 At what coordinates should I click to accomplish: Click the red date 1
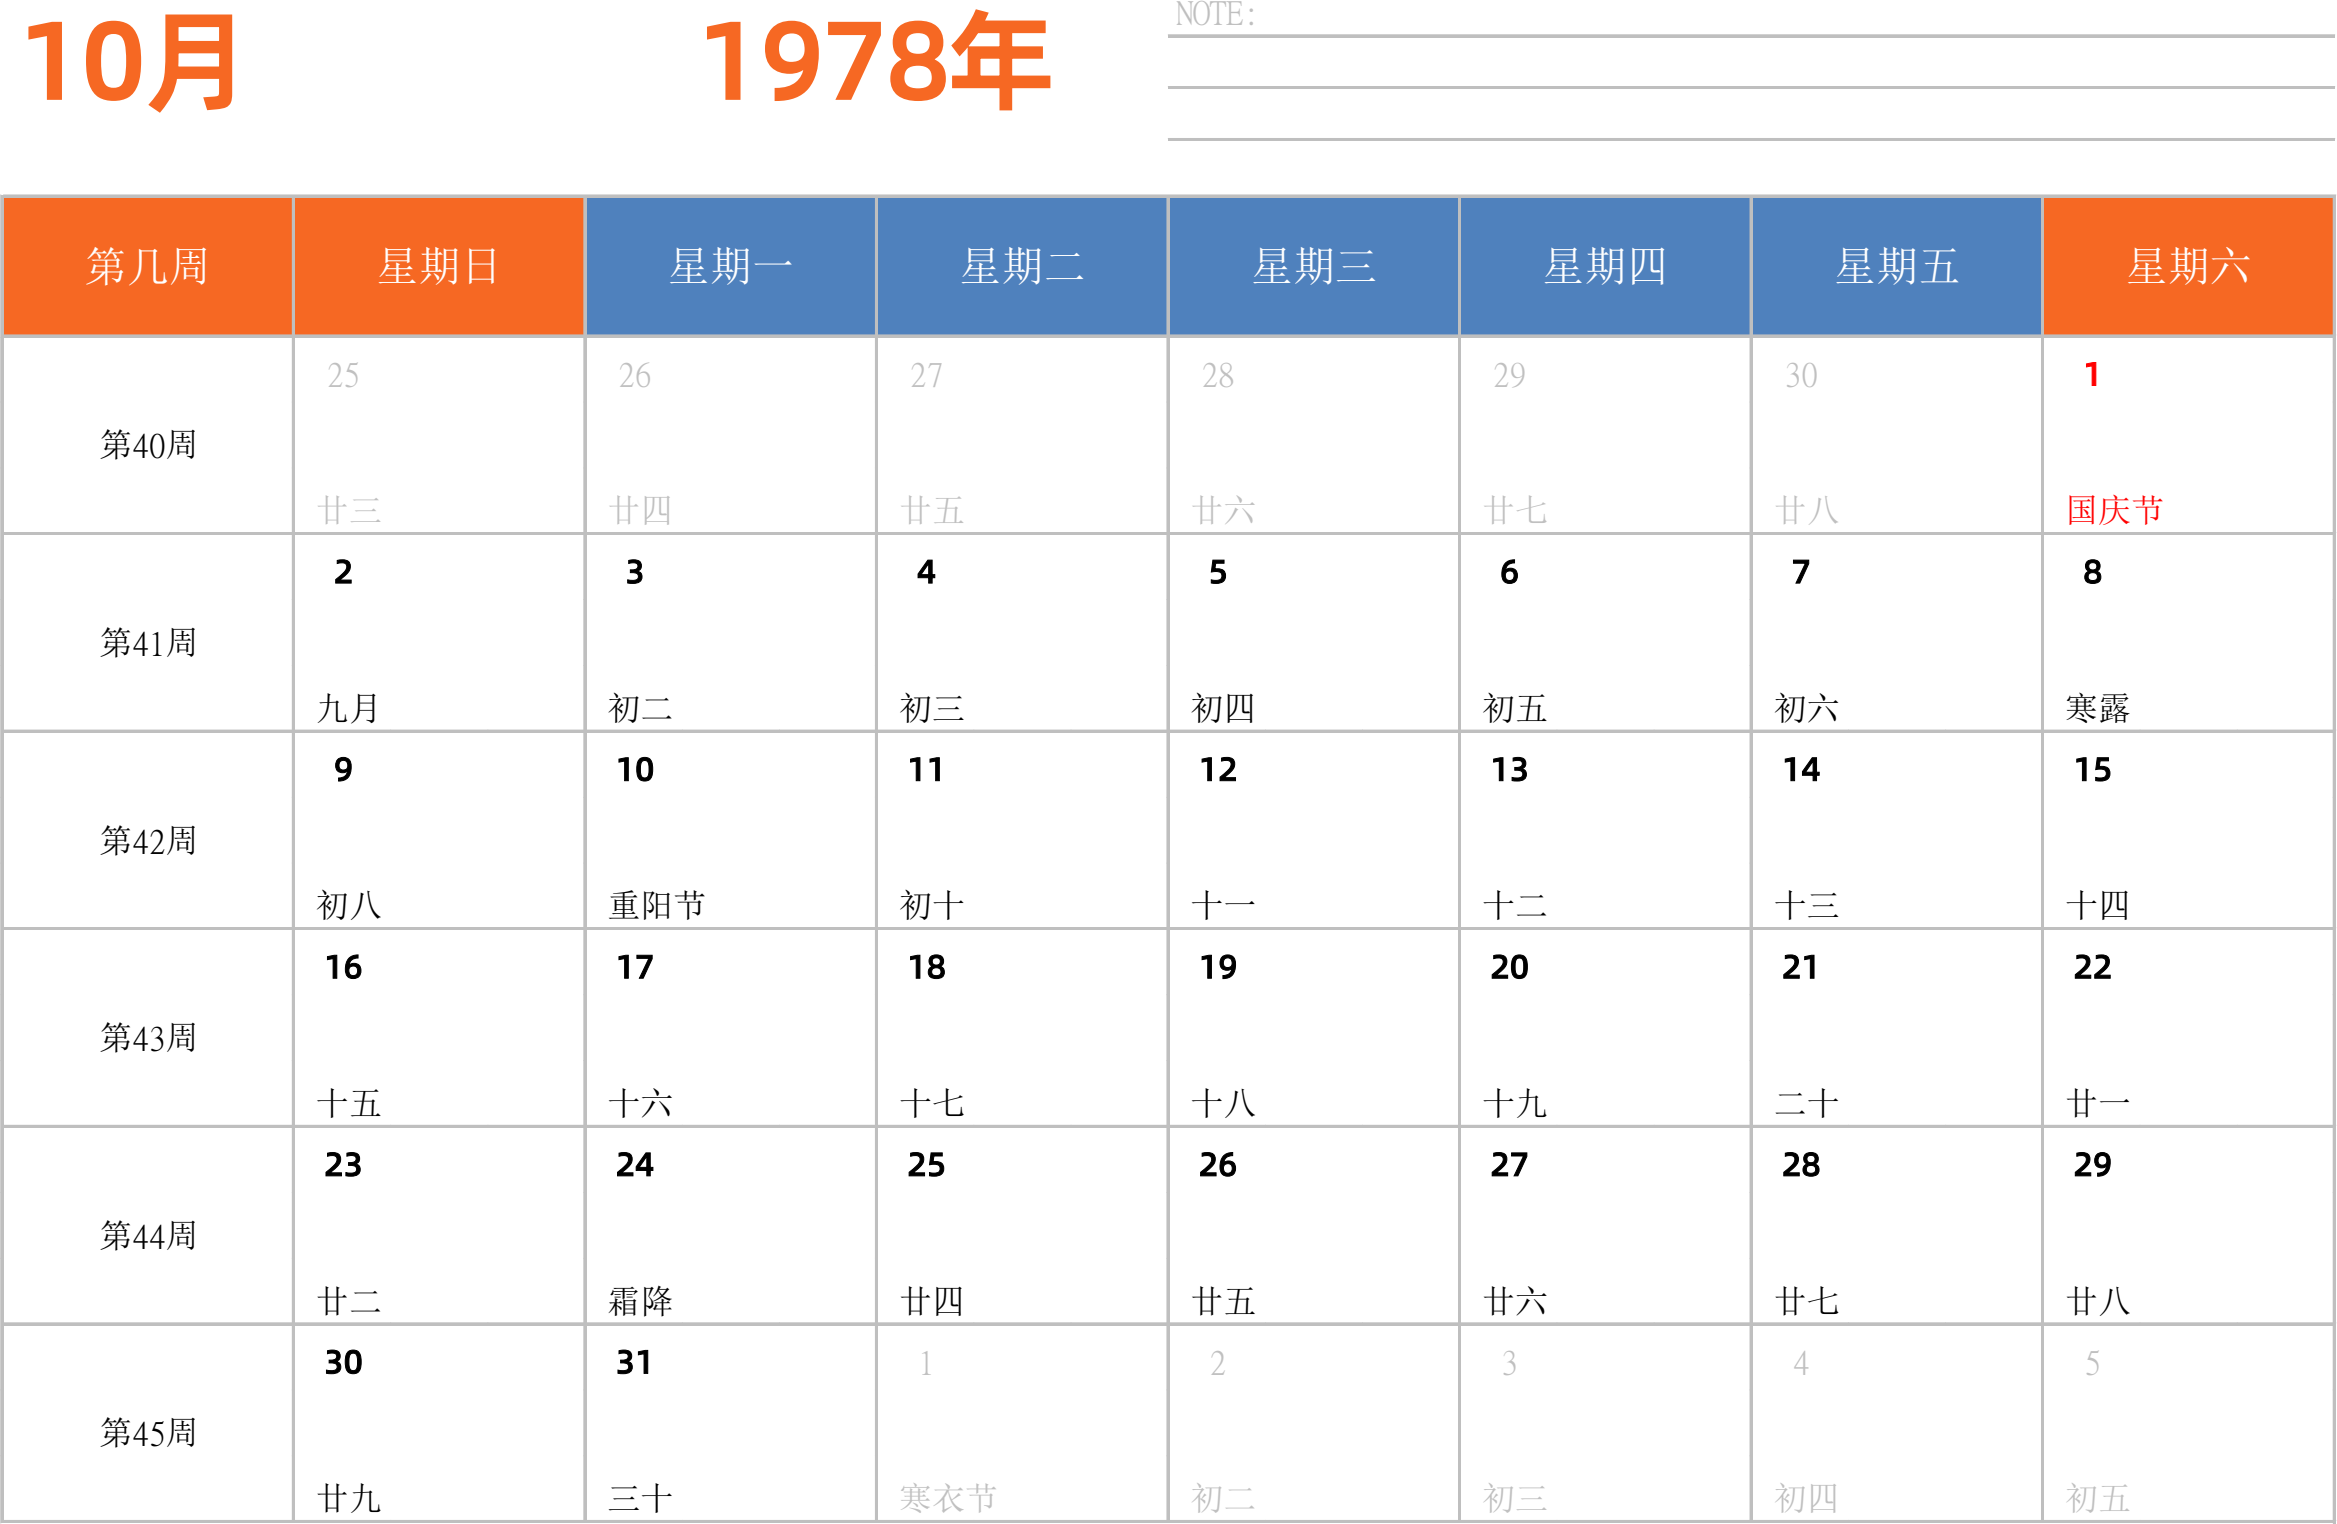click(2092, 375)
